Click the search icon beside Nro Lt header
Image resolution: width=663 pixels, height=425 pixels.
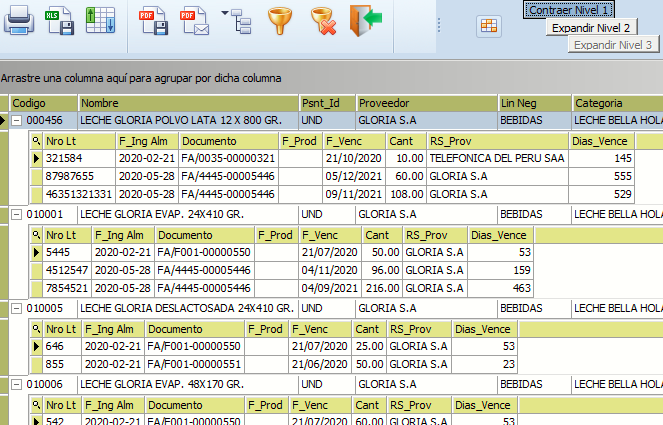[x=36, y=141]
